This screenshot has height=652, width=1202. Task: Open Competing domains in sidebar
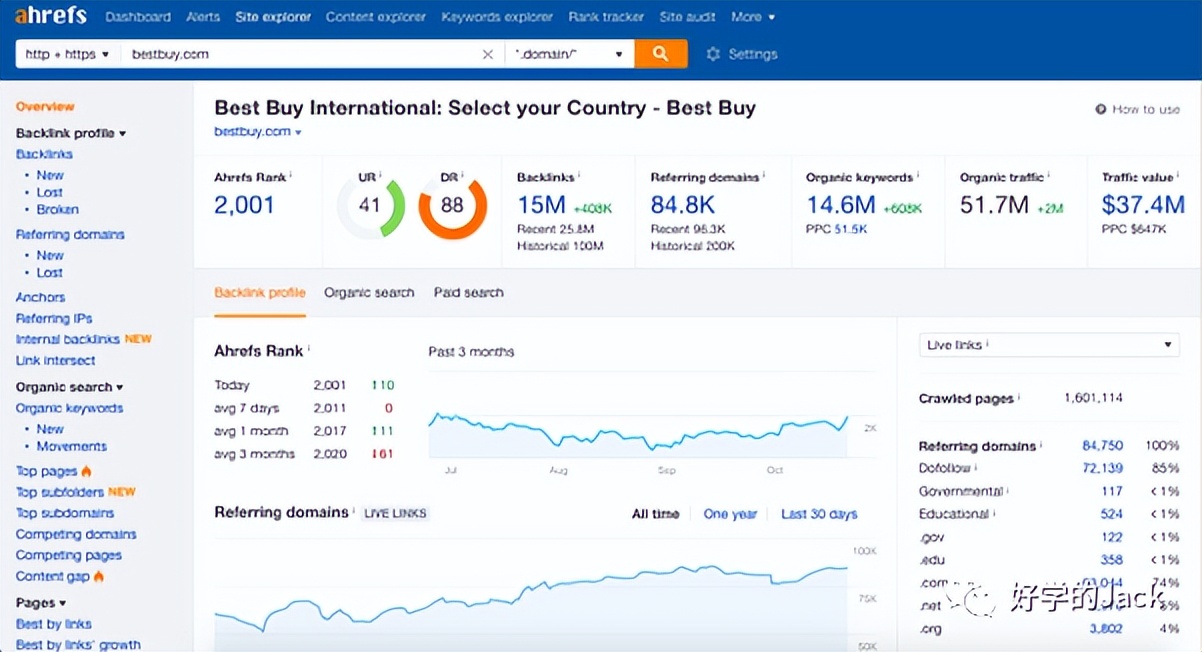click(x=76, y=534)
